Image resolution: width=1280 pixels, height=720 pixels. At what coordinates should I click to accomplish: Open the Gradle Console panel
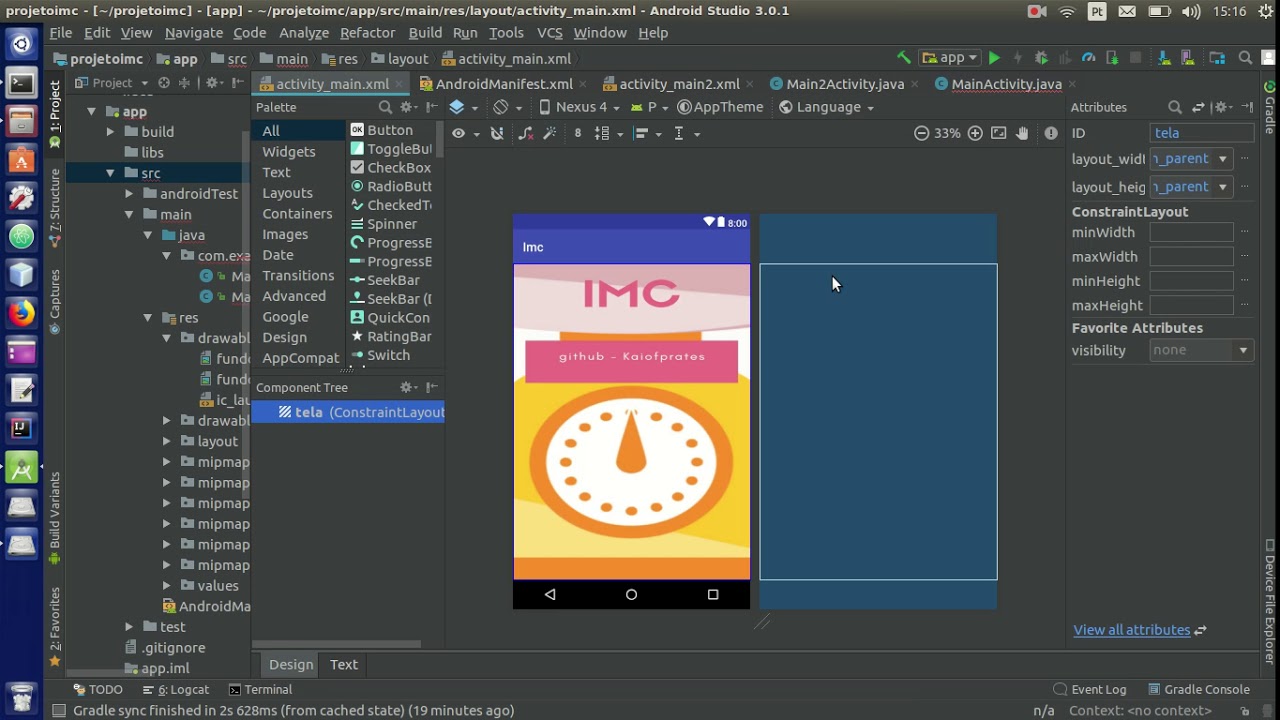pyautogui.click(x=1198, y=689)
